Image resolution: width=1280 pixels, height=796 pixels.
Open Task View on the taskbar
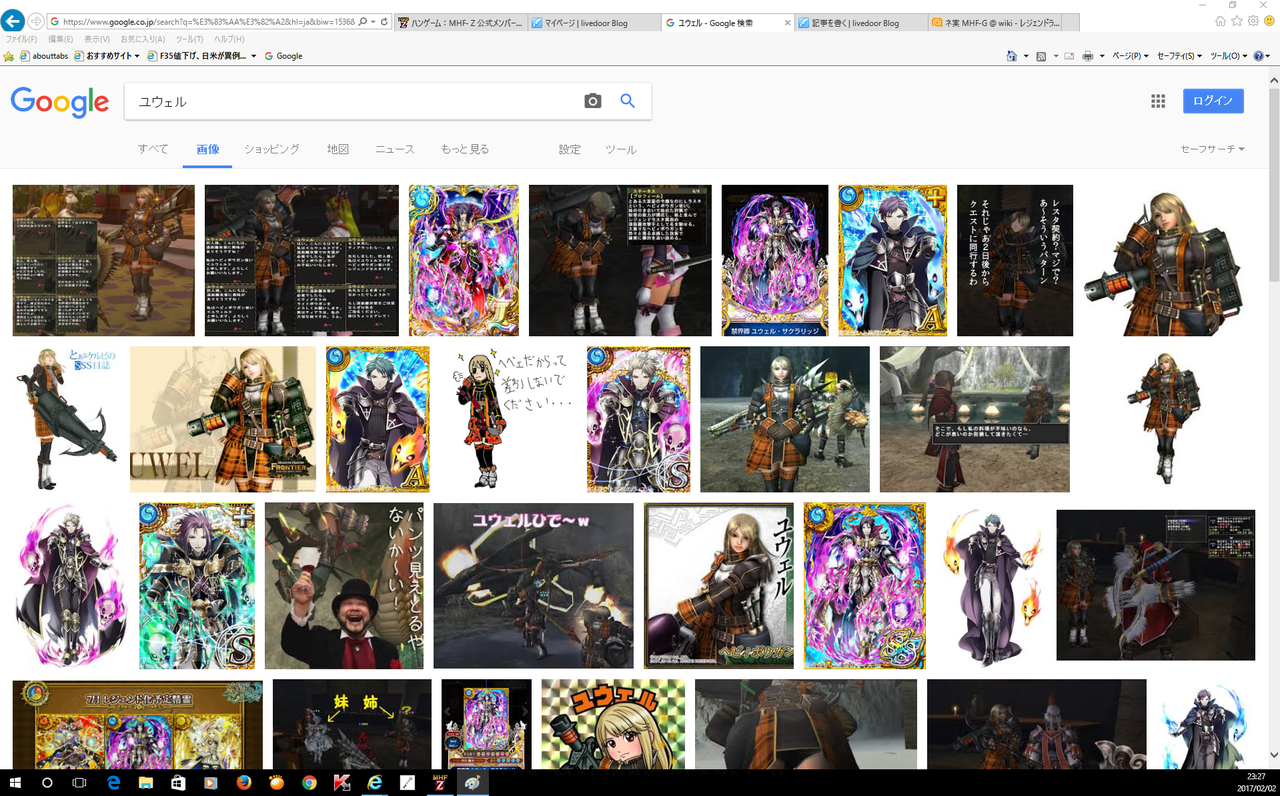79,782
